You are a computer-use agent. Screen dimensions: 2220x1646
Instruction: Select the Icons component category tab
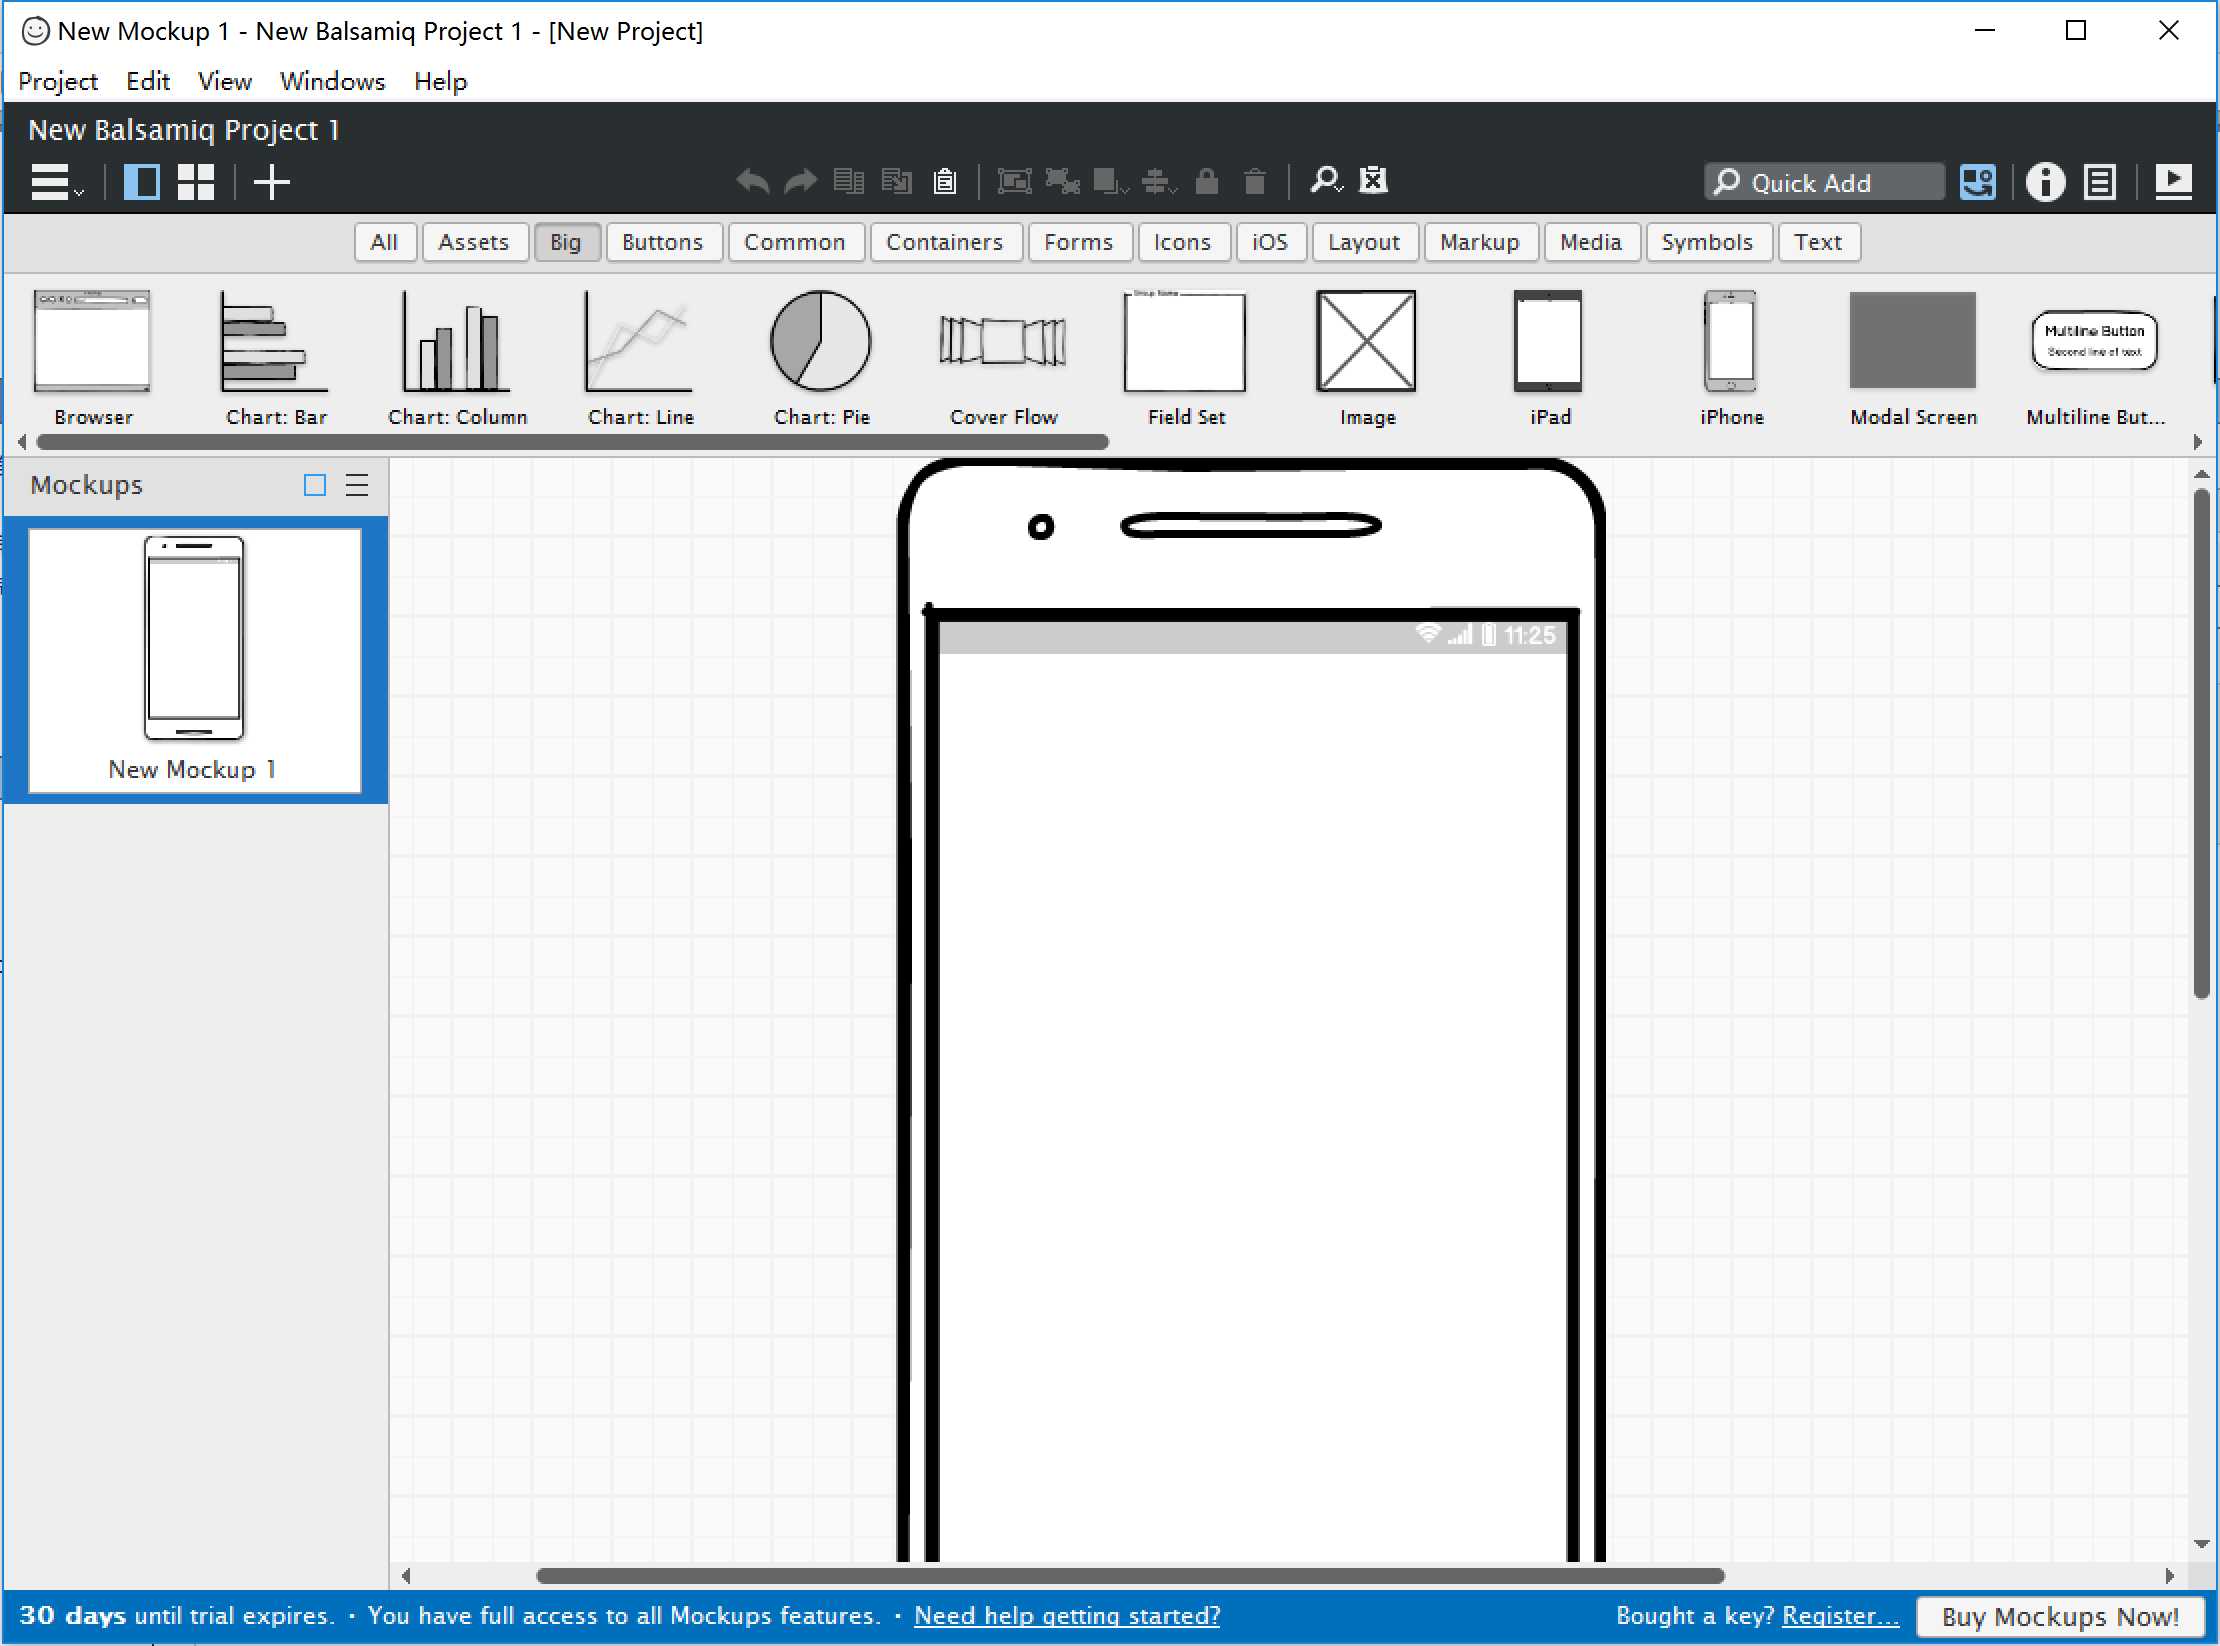point(1181,240)
